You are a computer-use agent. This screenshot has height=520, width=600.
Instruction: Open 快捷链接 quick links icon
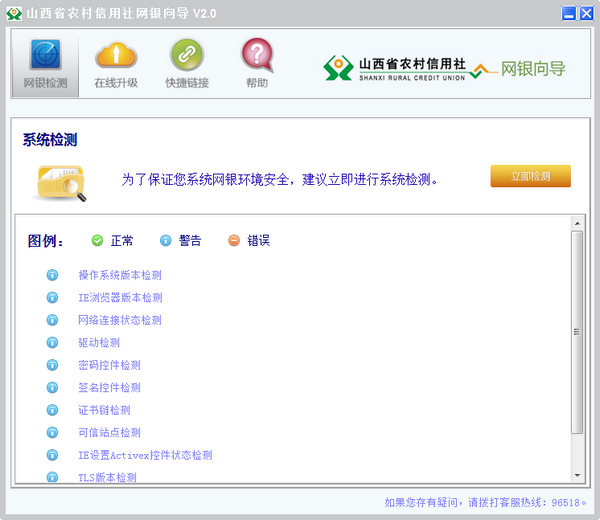[187, 64]
